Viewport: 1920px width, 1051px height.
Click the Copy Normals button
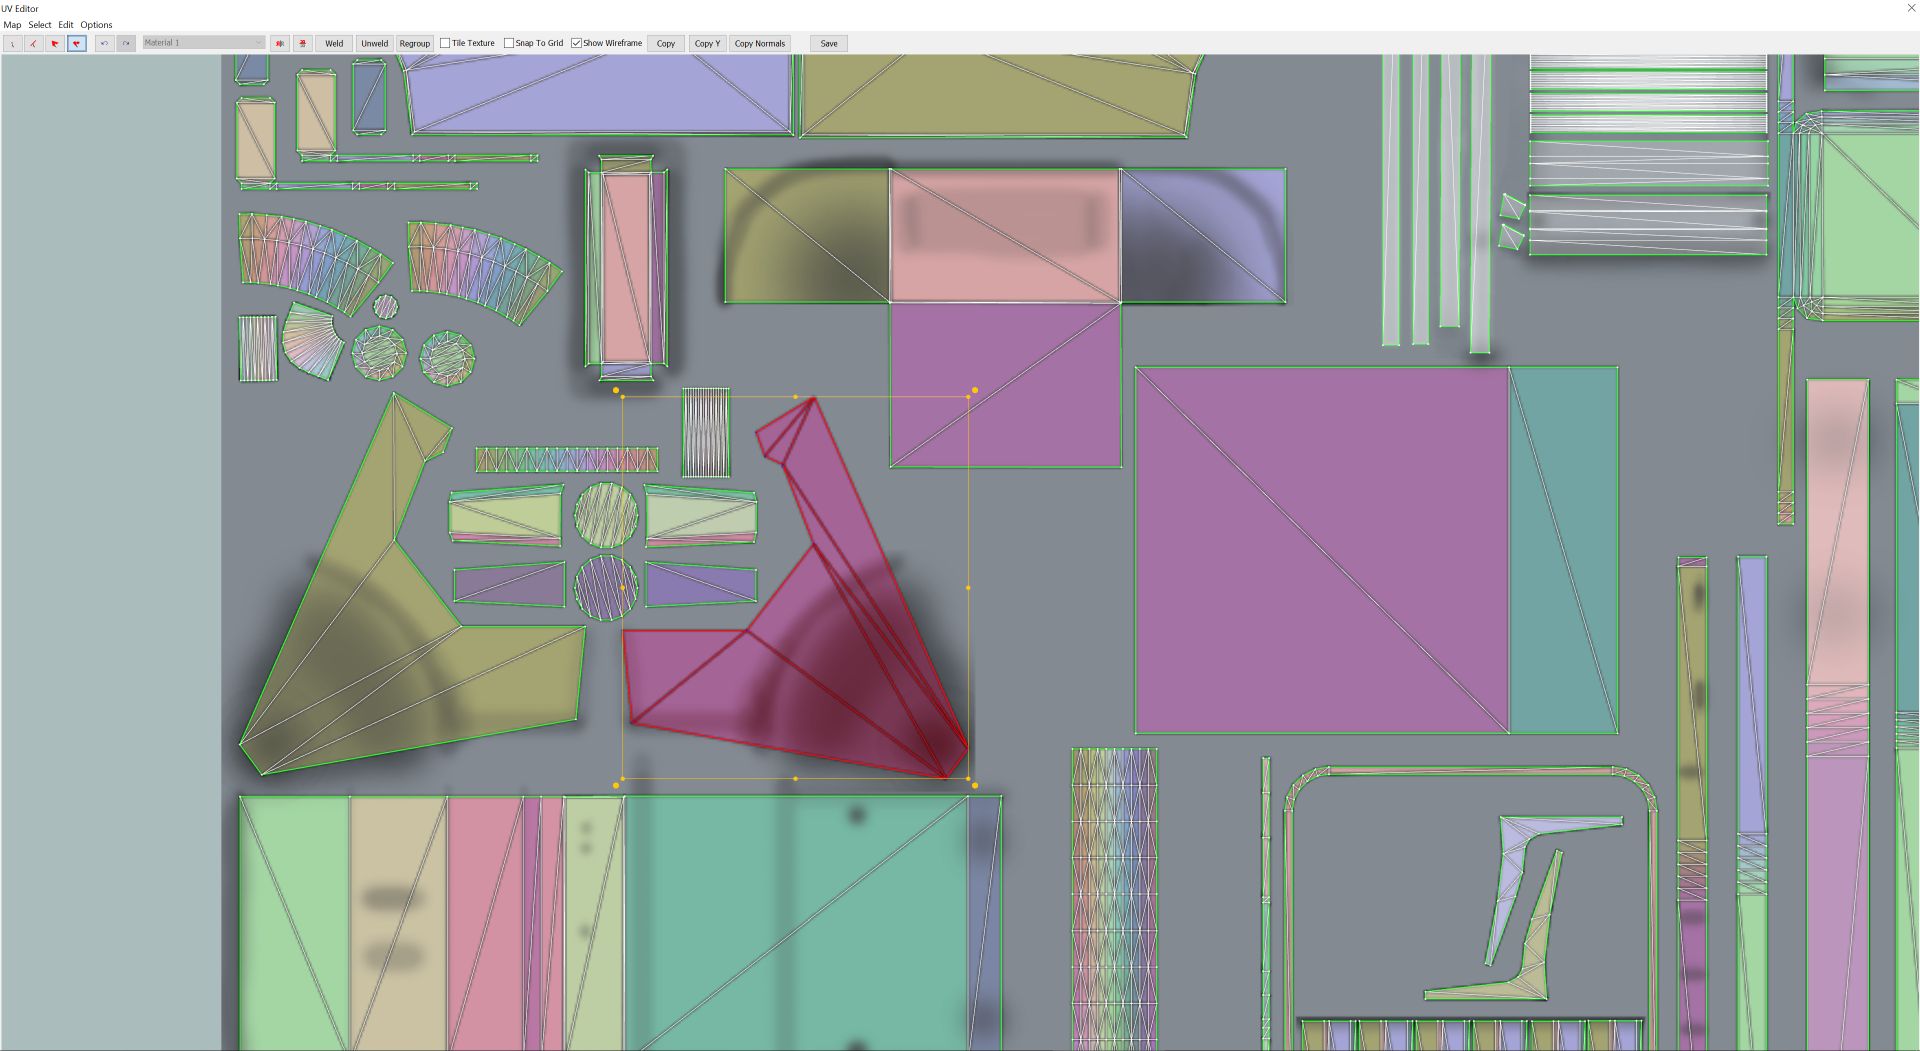point(760,43)
